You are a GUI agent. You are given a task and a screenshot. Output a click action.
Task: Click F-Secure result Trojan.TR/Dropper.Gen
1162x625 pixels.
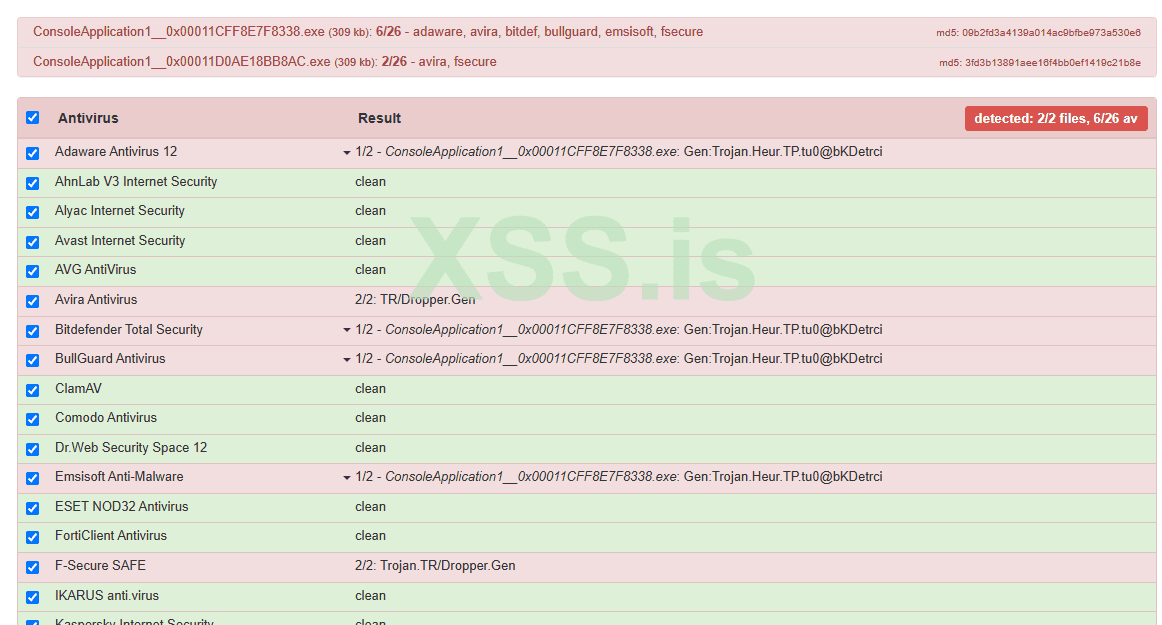[435, 566]
